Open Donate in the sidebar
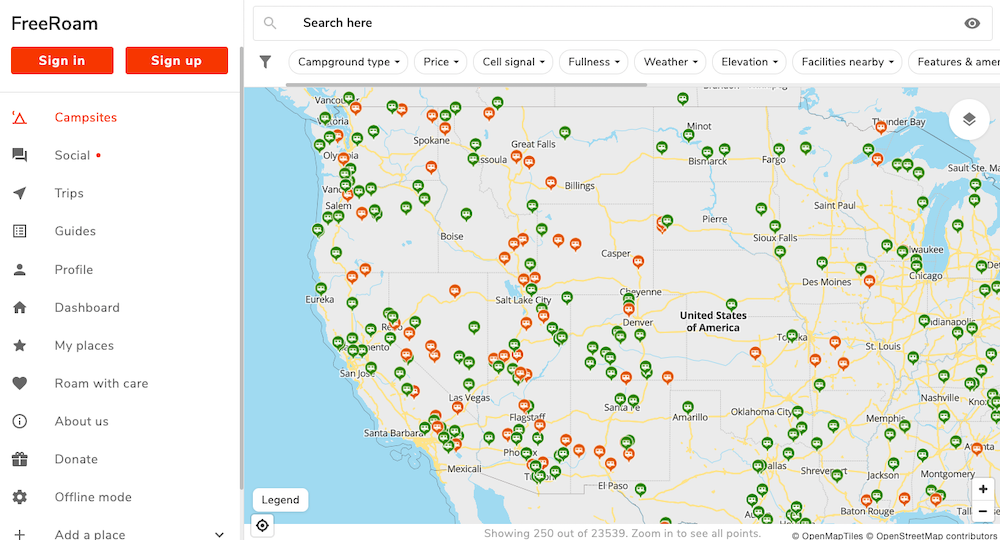The height and width of the screenshot is (540, 1000). 76,459
